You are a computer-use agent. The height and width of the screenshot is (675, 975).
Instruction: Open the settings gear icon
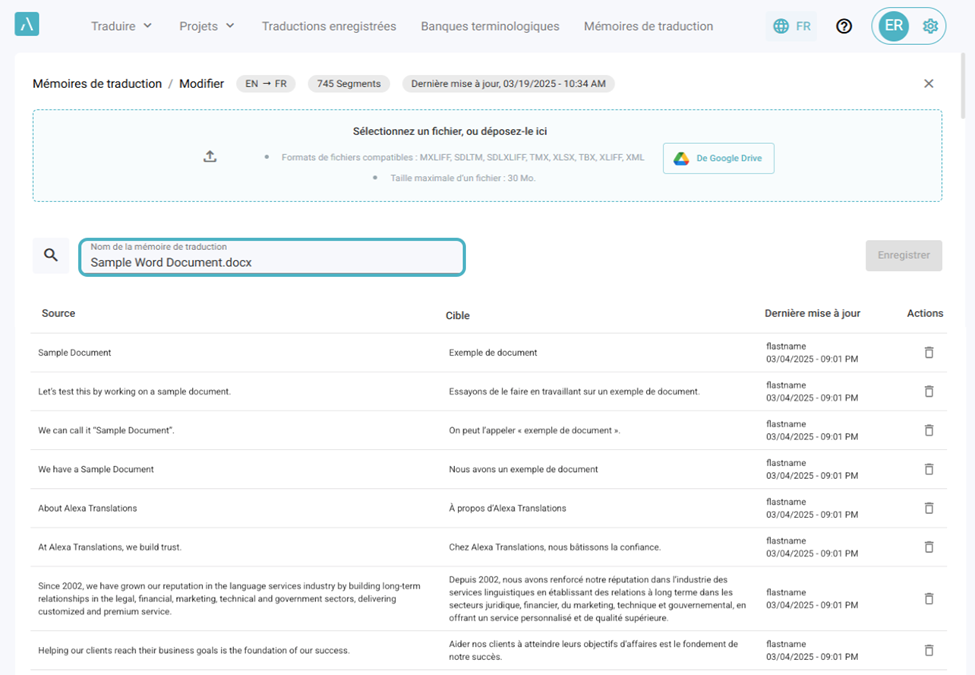(930, 26)
